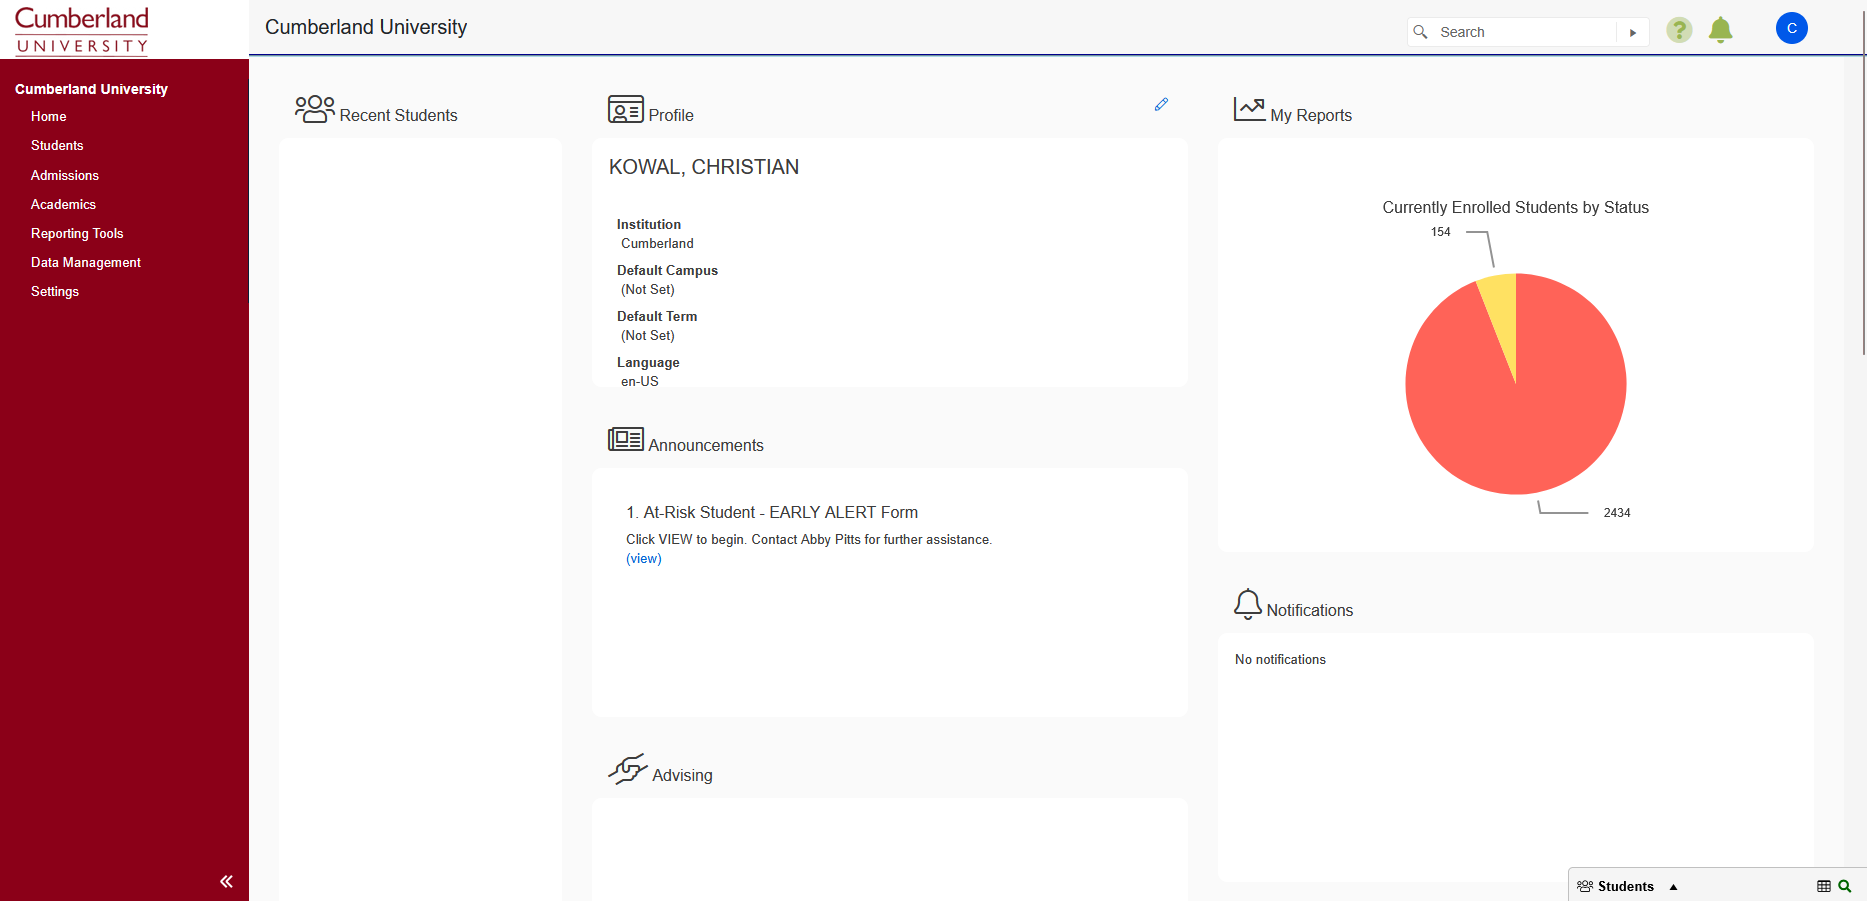Viewport: 1867px width, 901px height.
Task: Open the notifications bell in header
Action: pyautogui.click(x=1720, y=30)
